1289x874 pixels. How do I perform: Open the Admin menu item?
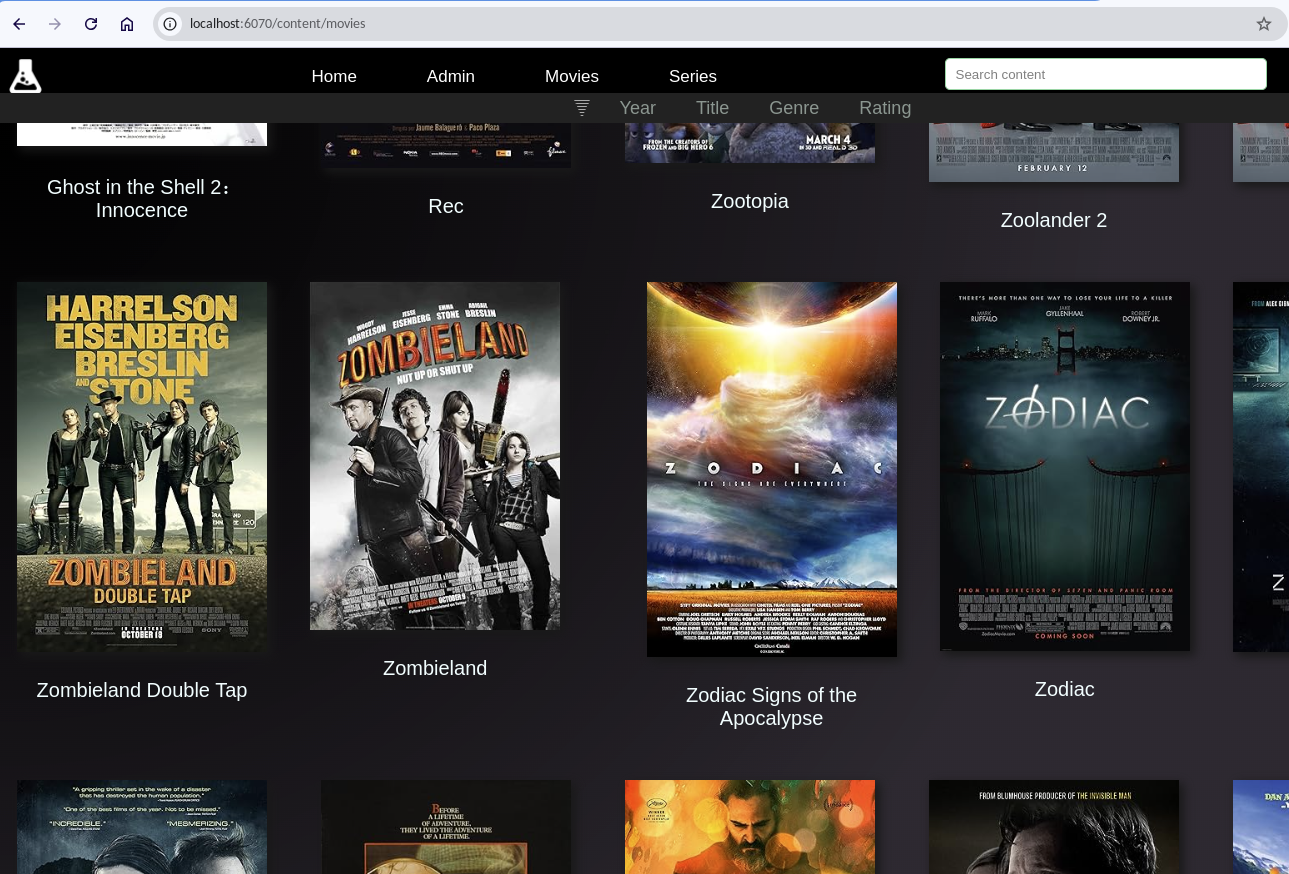pyautogui.click(x=450, y=77)
